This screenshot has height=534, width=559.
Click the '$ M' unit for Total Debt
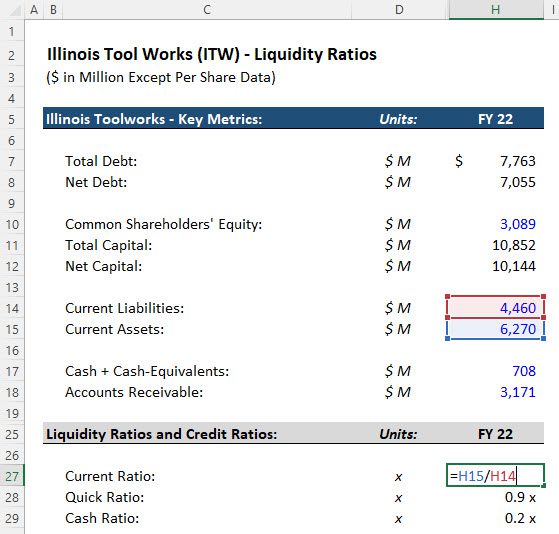398,161
